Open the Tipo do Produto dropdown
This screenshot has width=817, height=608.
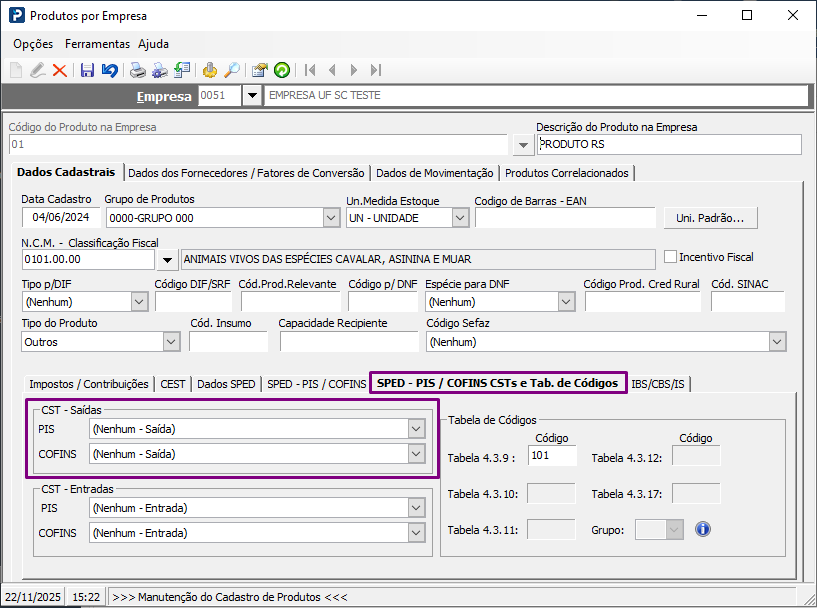(169, 342)
